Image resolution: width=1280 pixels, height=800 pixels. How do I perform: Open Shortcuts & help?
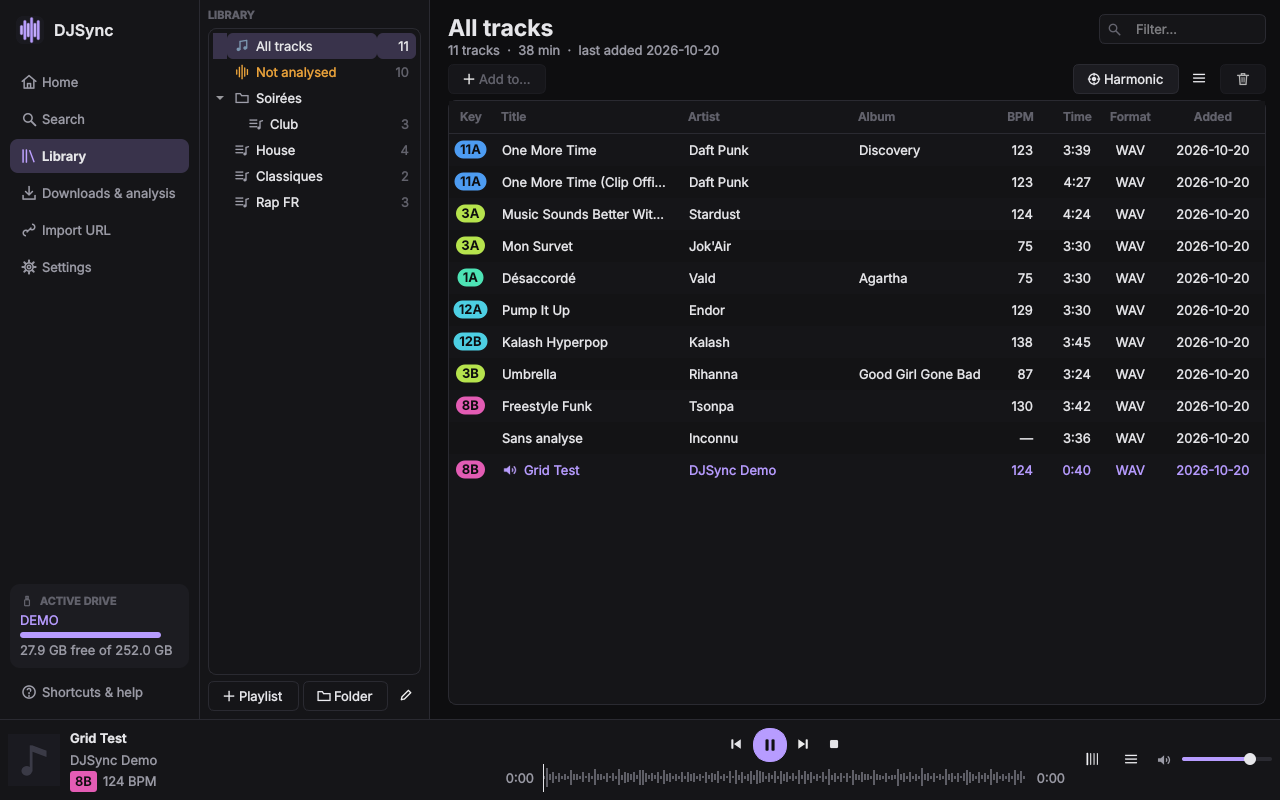pos(99,692)
